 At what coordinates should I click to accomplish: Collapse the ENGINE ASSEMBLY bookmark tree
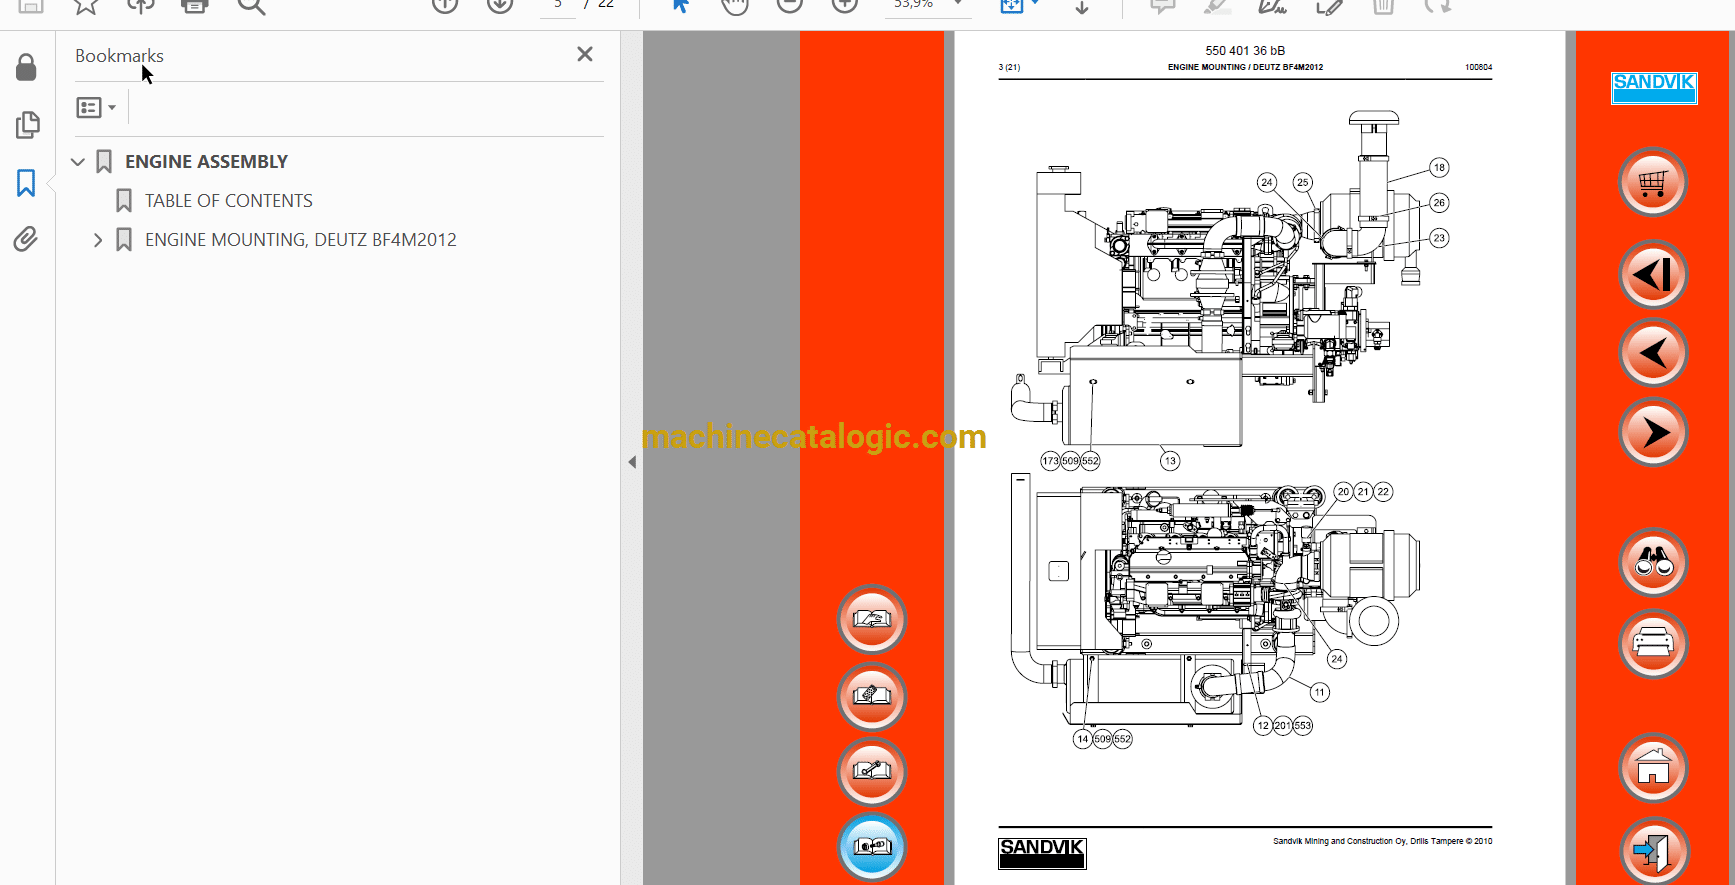point(78,162)
